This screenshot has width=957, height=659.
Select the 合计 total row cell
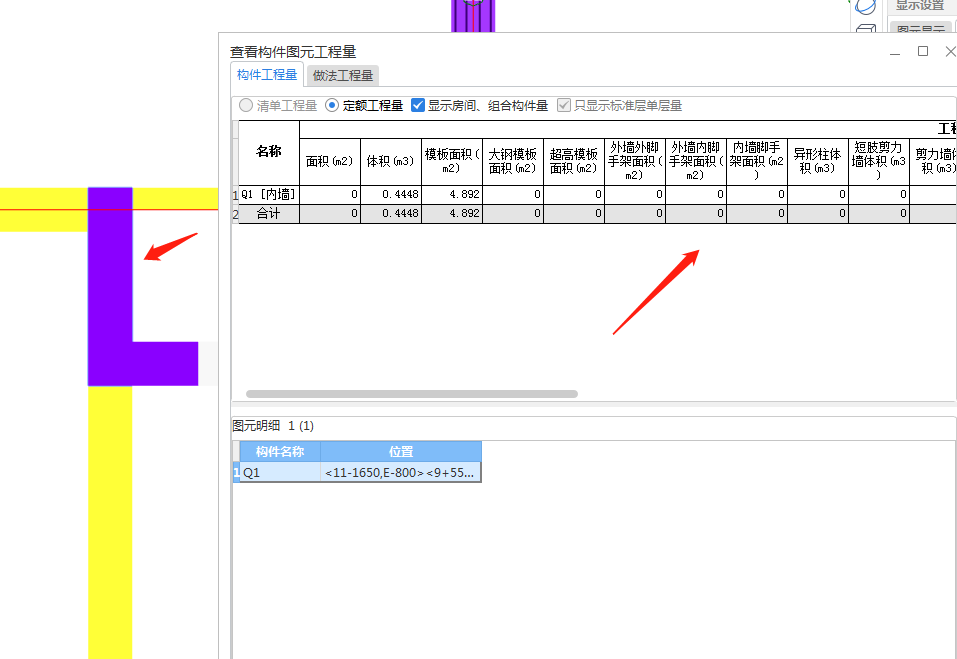[269, 214]
